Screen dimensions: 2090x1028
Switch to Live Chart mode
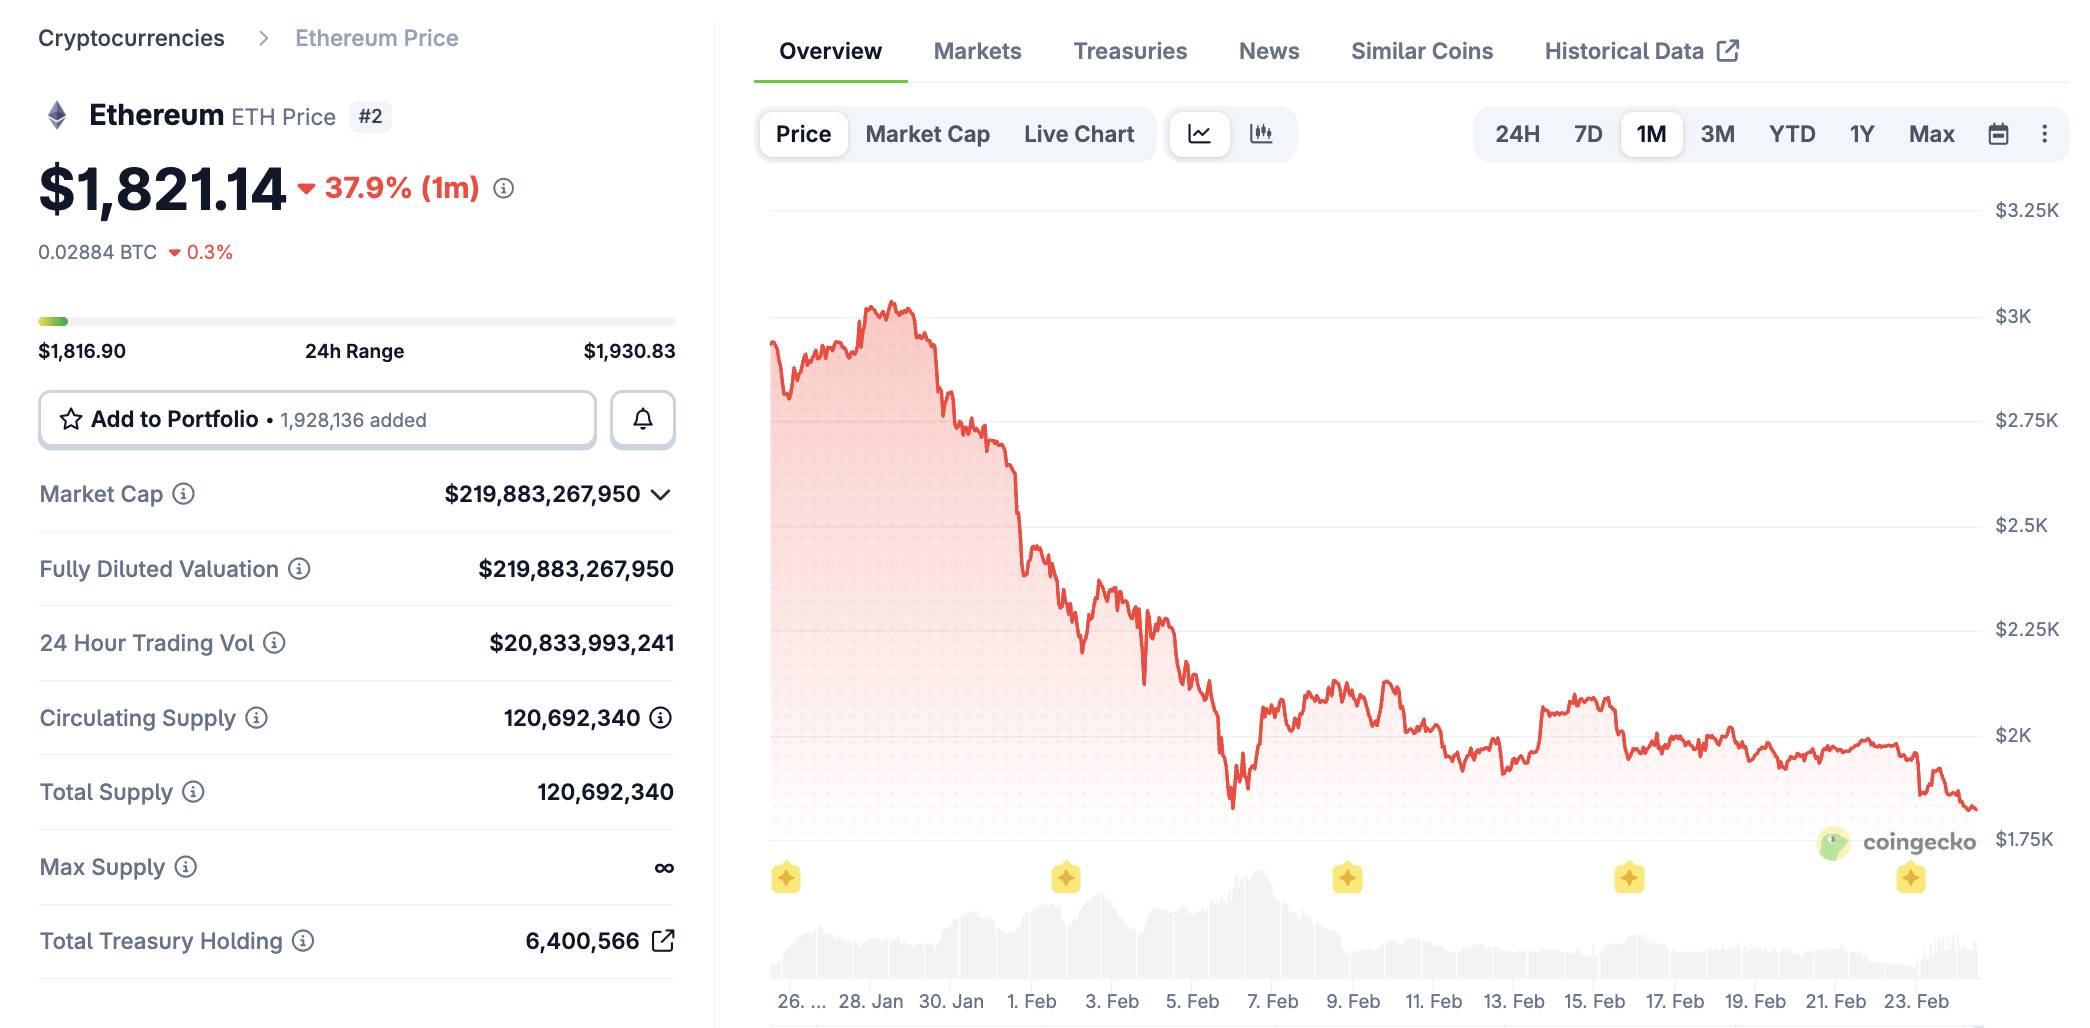coord(1078,133)
